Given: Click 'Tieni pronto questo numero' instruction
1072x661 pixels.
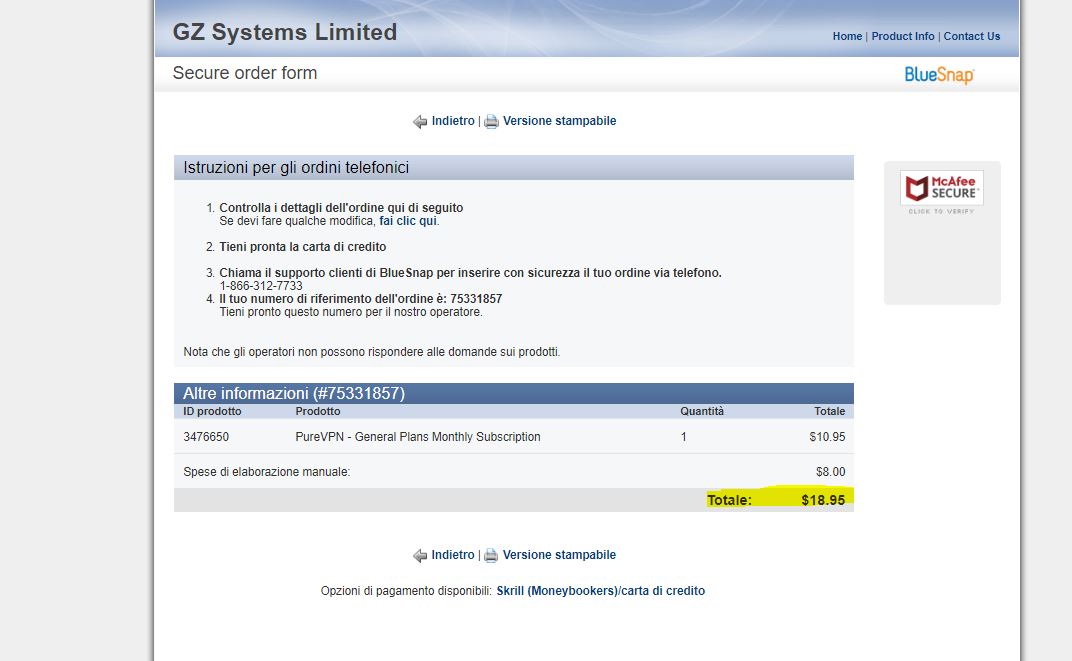Looking at the screenshot, I should click(351, 312).
